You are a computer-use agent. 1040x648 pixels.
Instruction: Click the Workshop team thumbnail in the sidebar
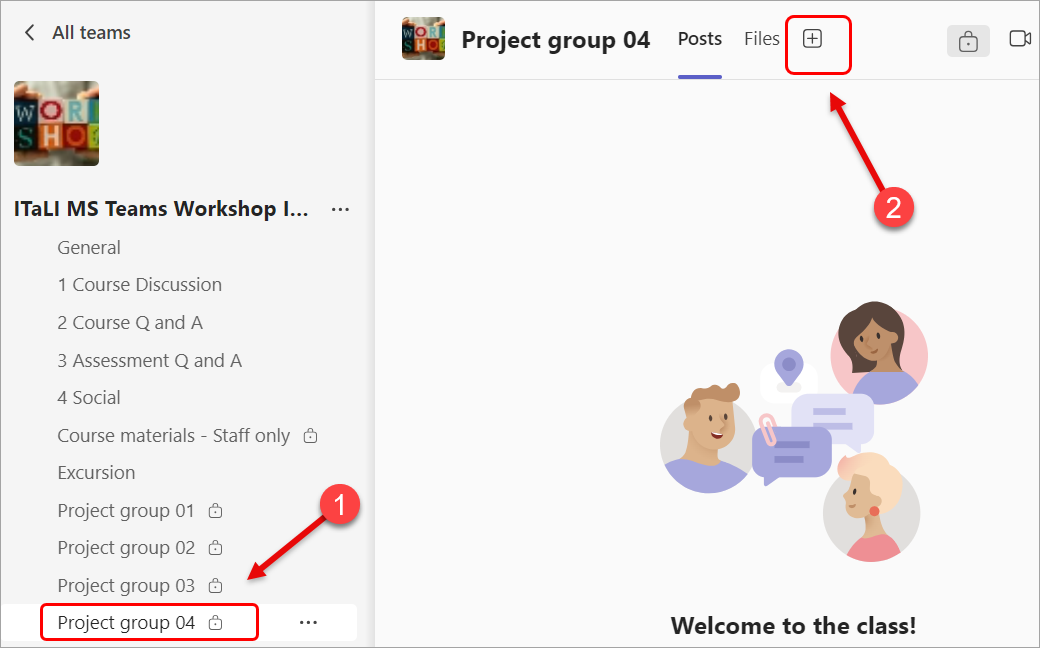click(x=56, y=123)
